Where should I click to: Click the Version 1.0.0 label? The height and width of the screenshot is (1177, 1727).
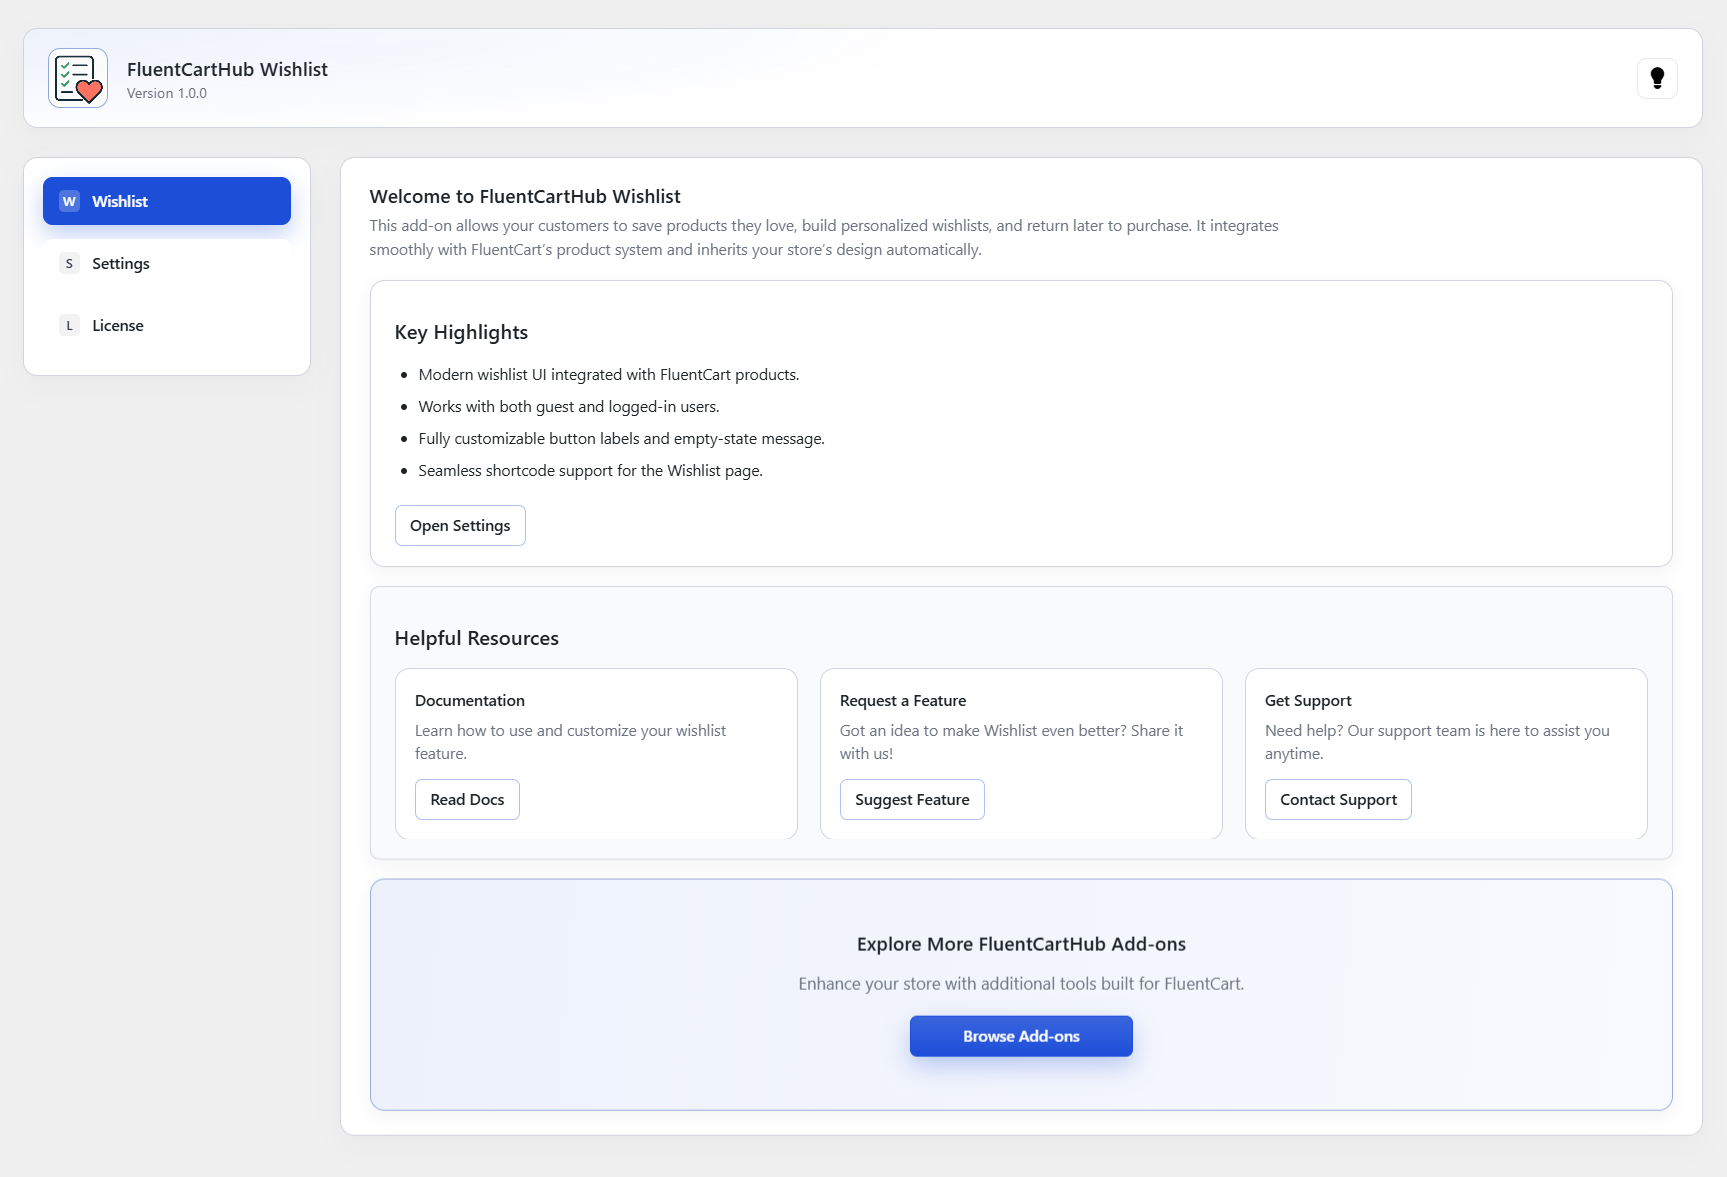pyautogui.click(x=167, y=94)
